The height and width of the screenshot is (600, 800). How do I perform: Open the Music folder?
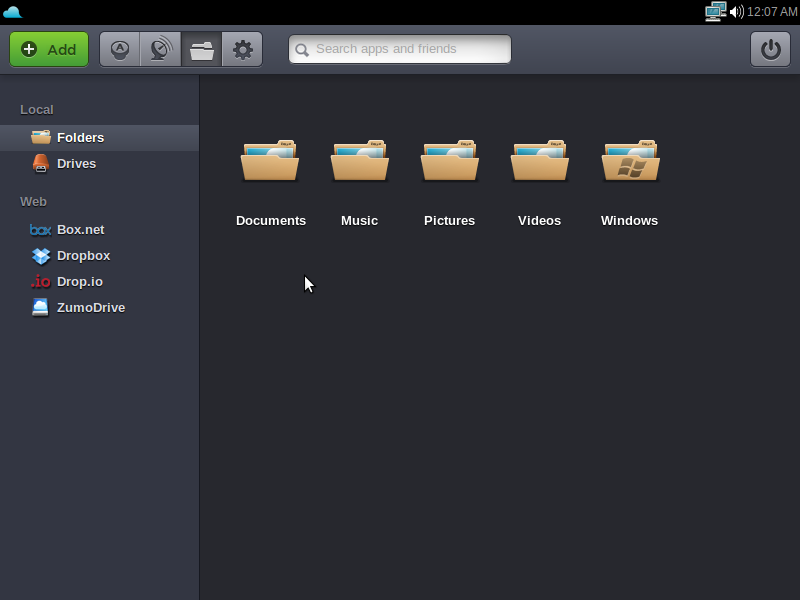360,163
